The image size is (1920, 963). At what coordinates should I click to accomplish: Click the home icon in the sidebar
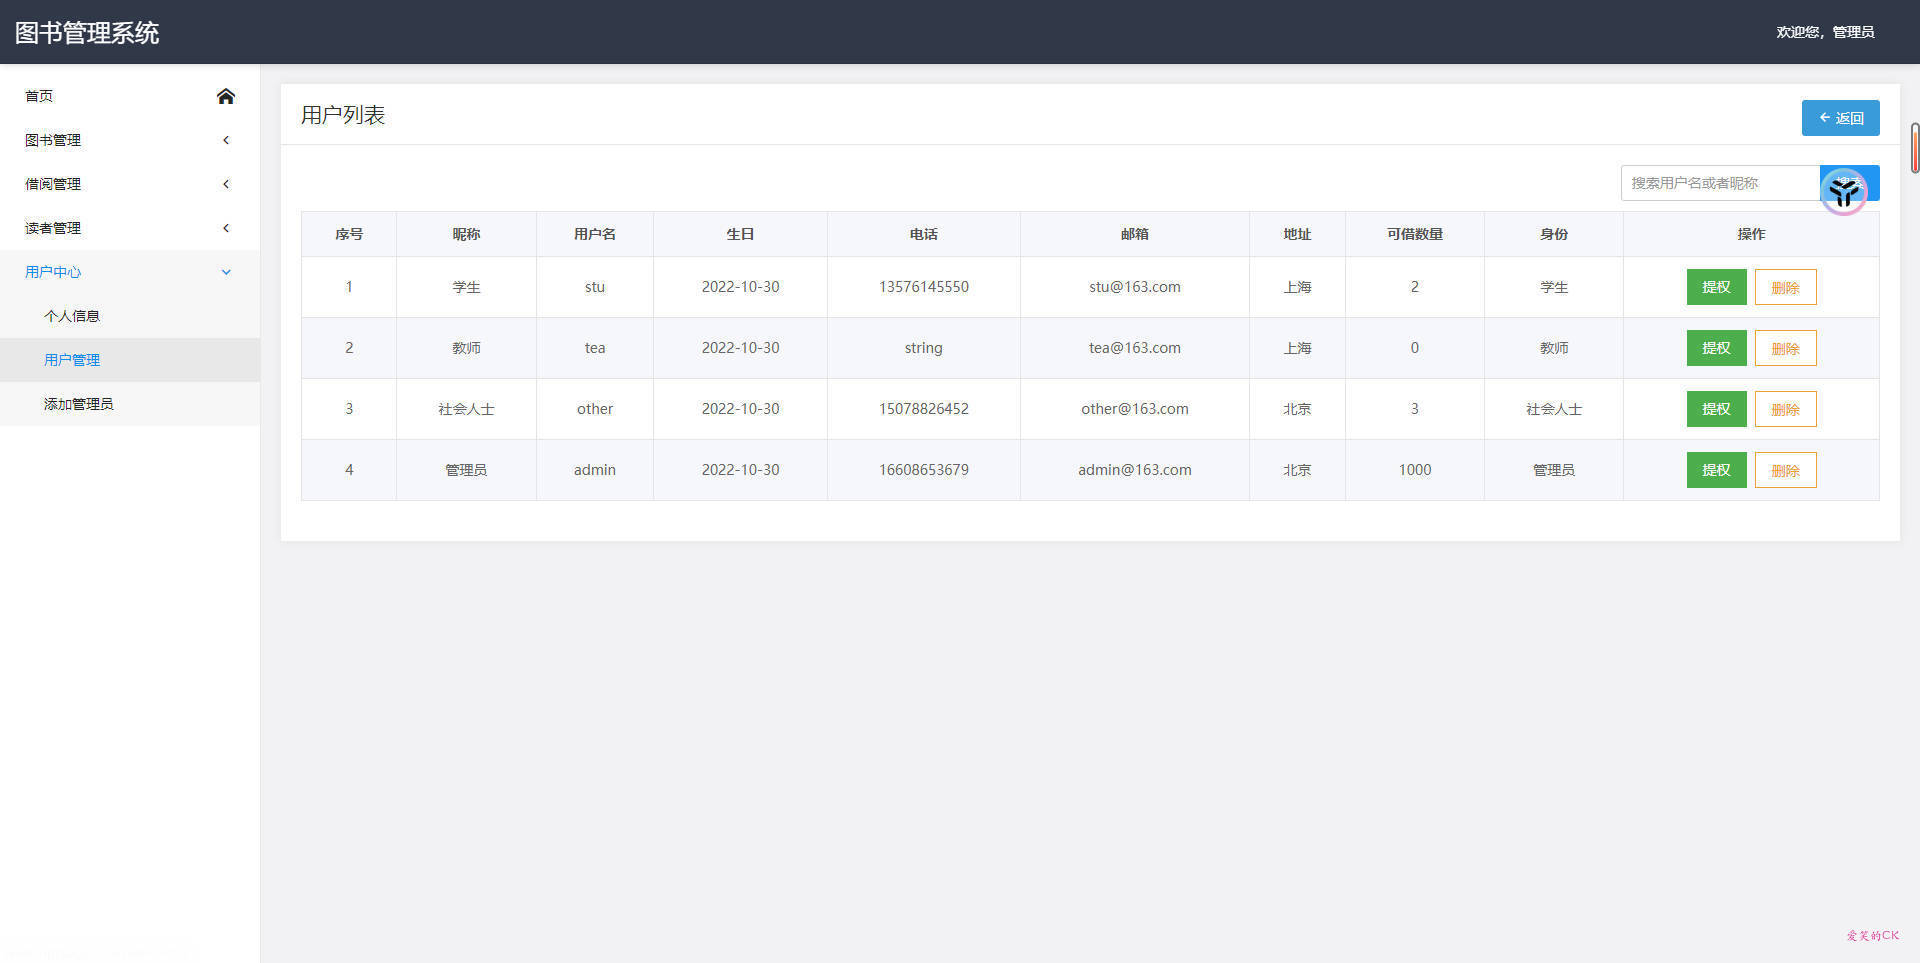[226, 96]
